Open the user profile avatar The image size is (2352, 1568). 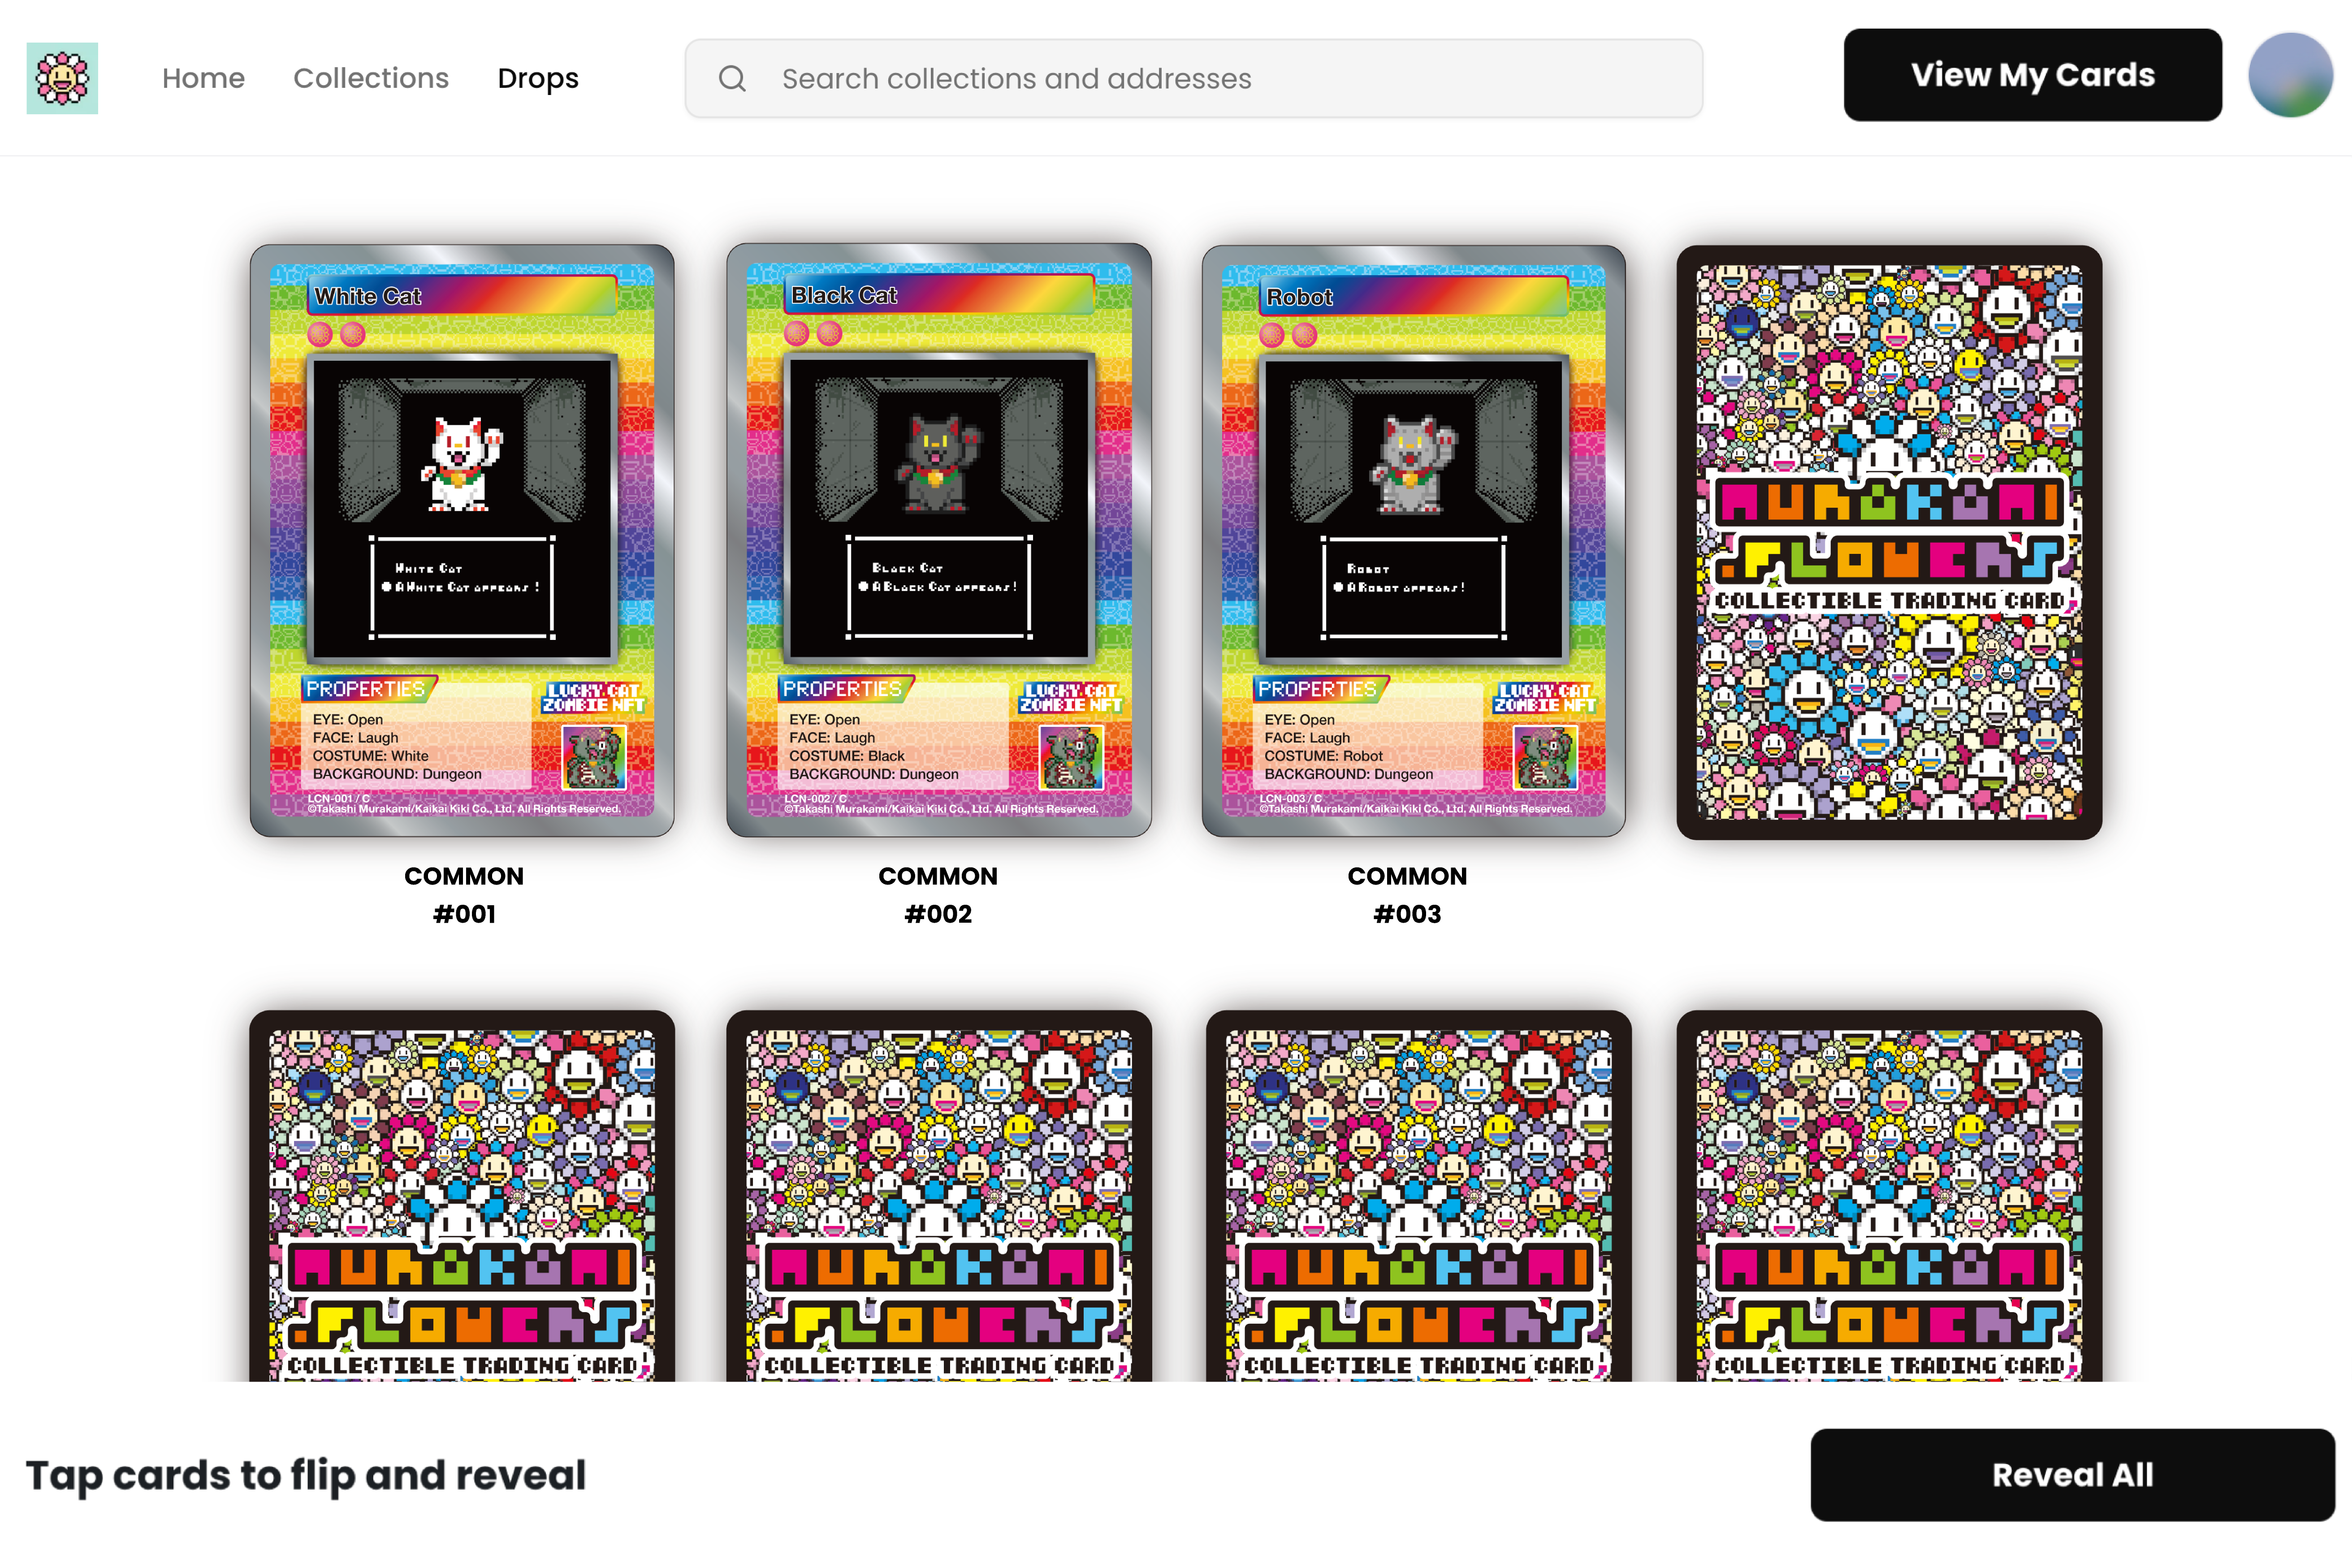click(2290, 75)
